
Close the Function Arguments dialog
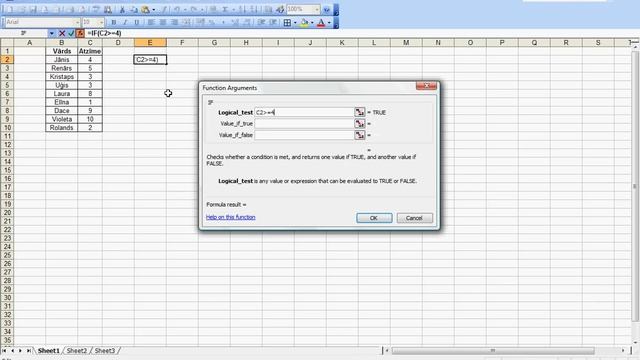[x=426, y=86]
